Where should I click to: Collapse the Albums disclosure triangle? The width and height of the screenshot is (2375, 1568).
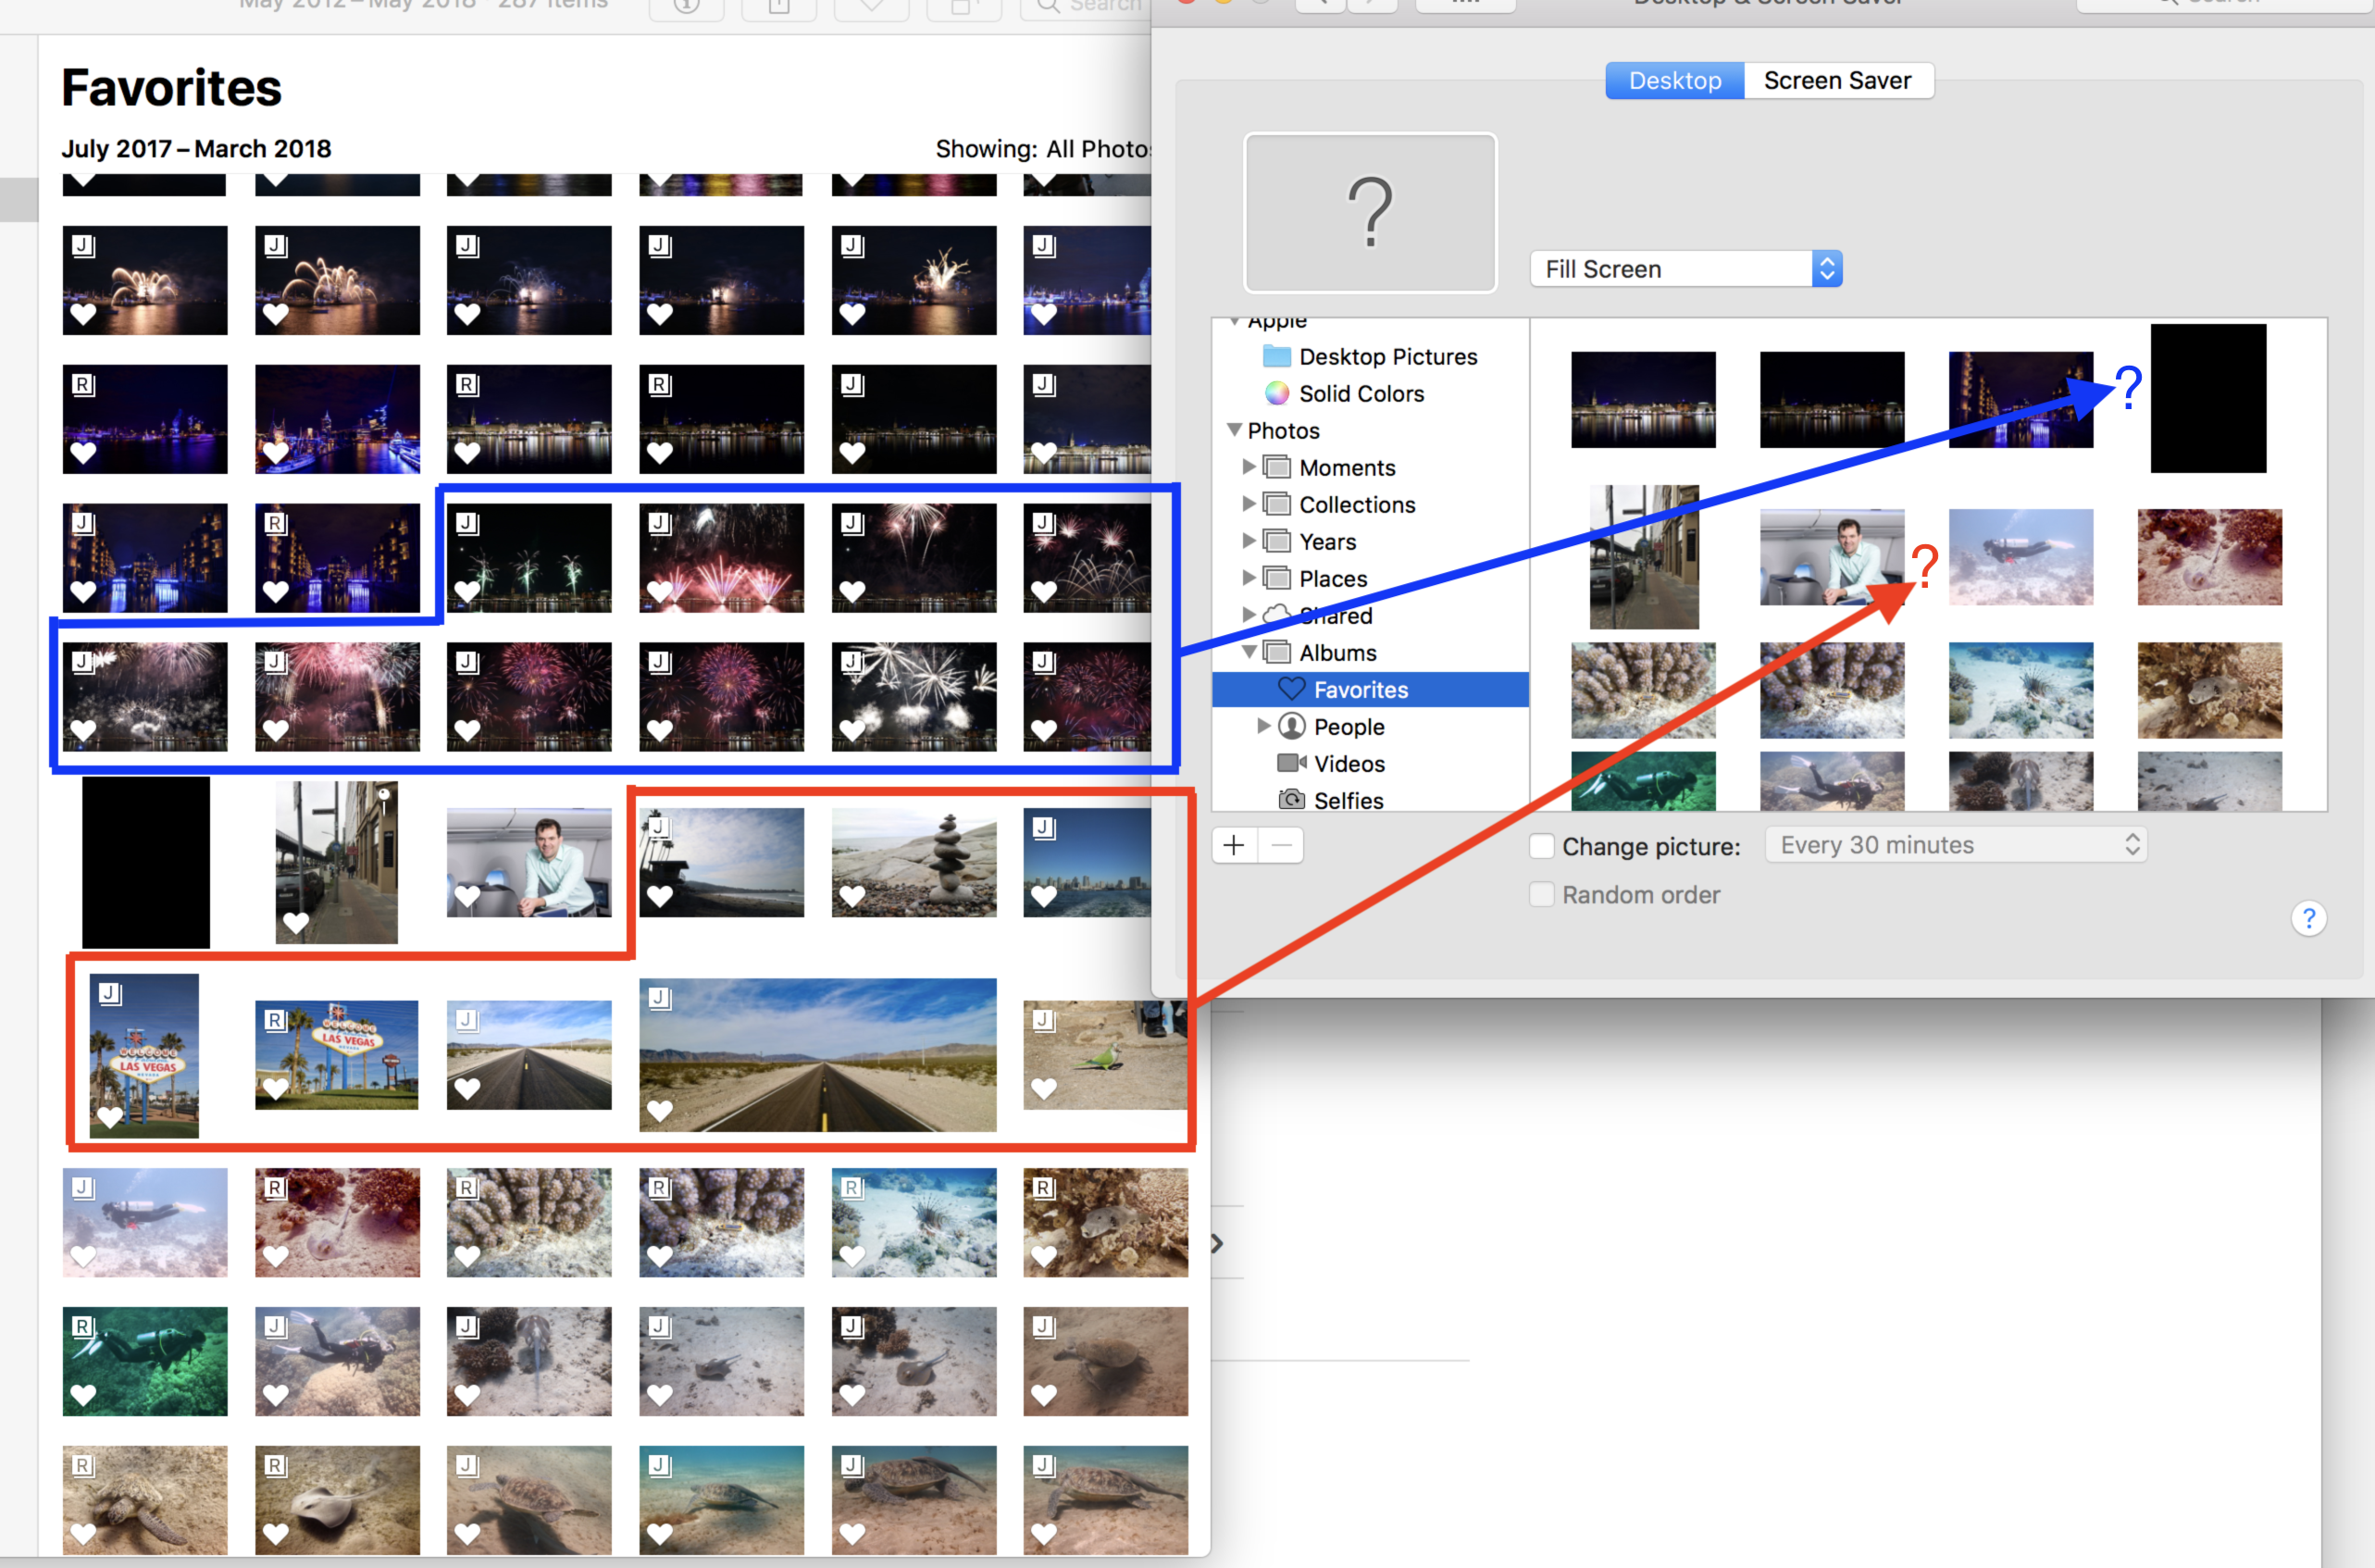tap(1249, 652)
